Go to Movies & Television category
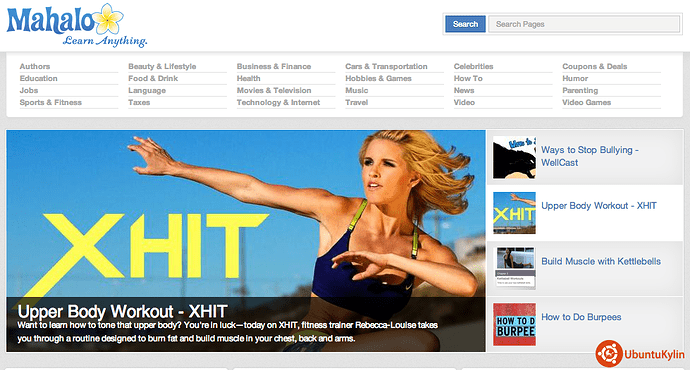 click(274, 90)
